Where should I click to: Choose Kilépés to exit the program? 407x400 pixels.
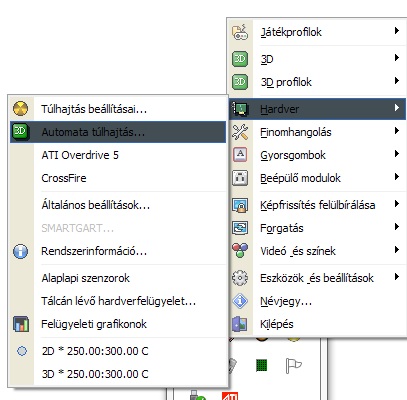coord(277,324)
